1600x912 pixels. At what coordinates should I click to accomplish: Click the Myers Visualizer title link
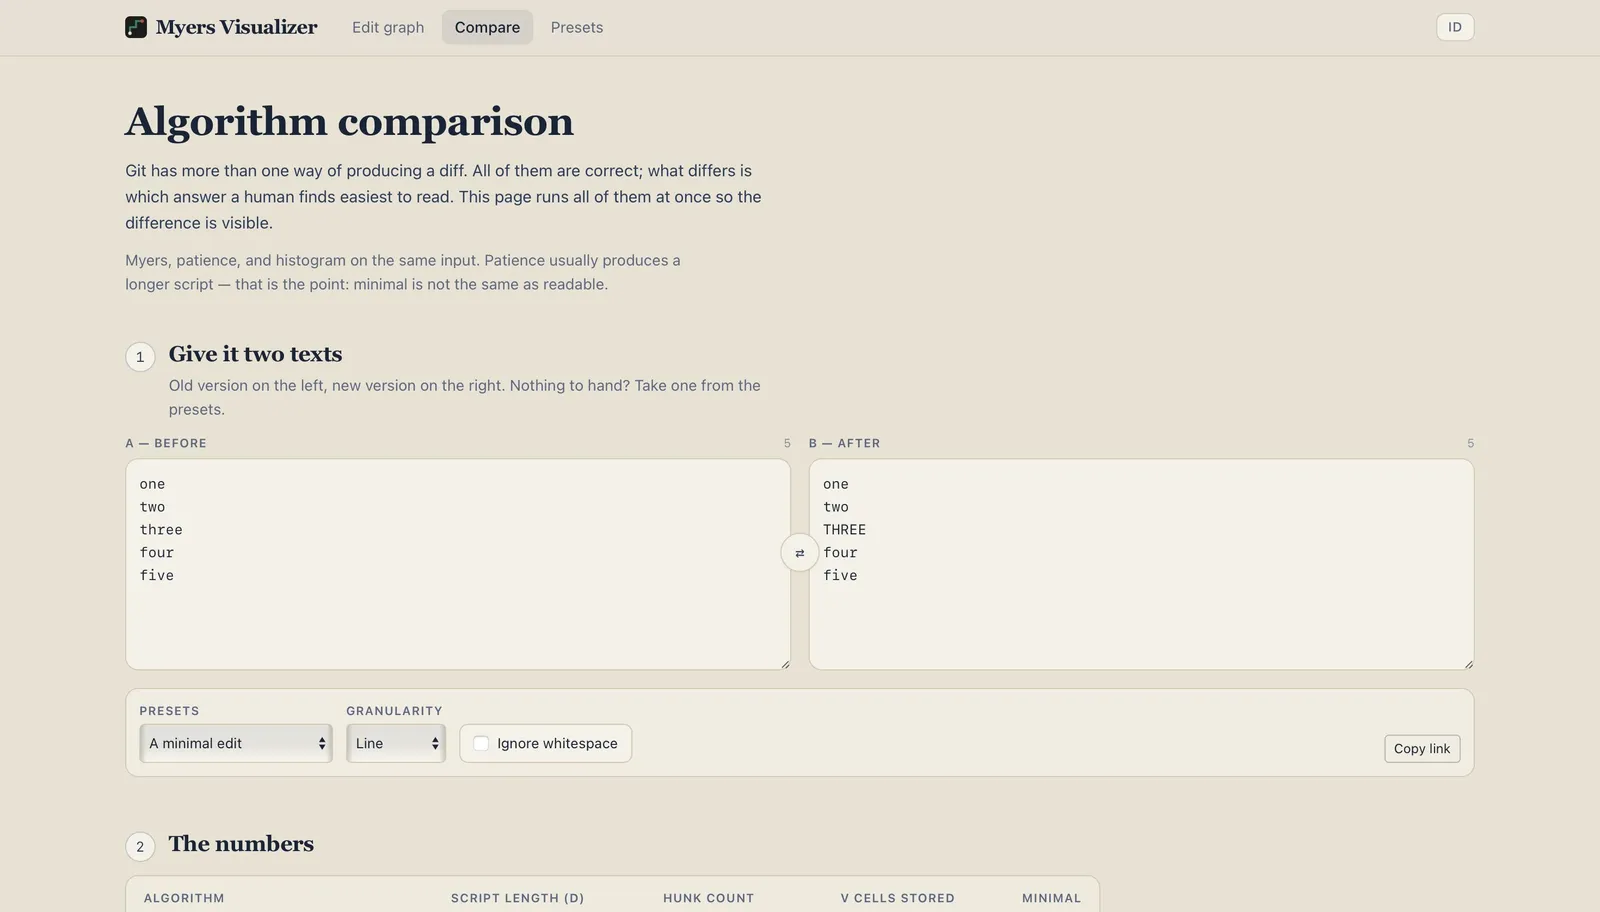[236, 27]
